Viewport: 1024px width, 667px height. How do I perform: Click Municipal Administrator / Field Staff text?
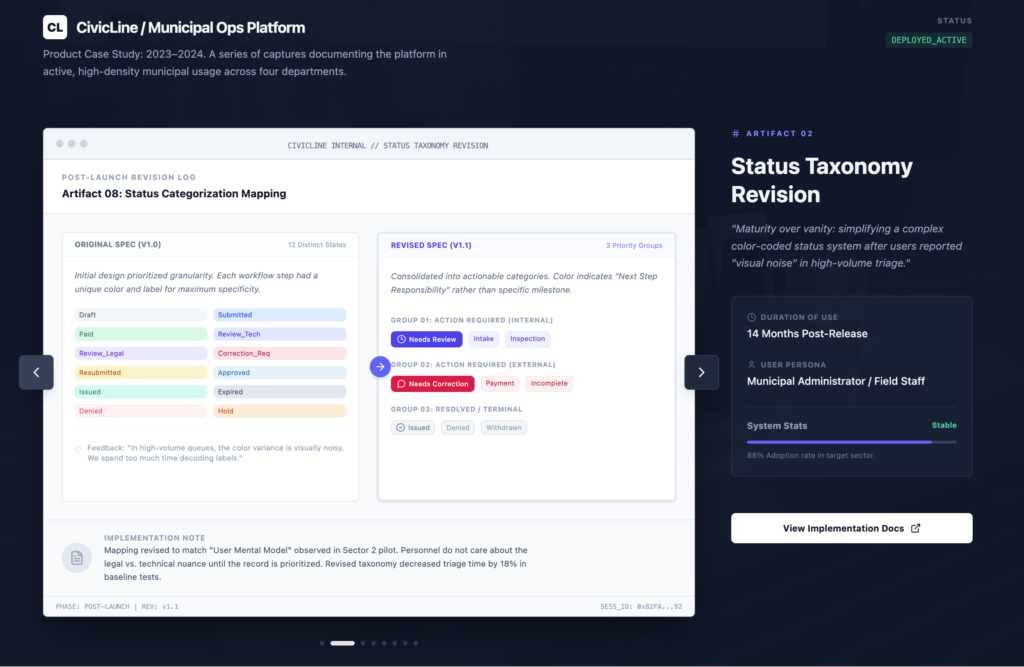(x=836, y=382)
